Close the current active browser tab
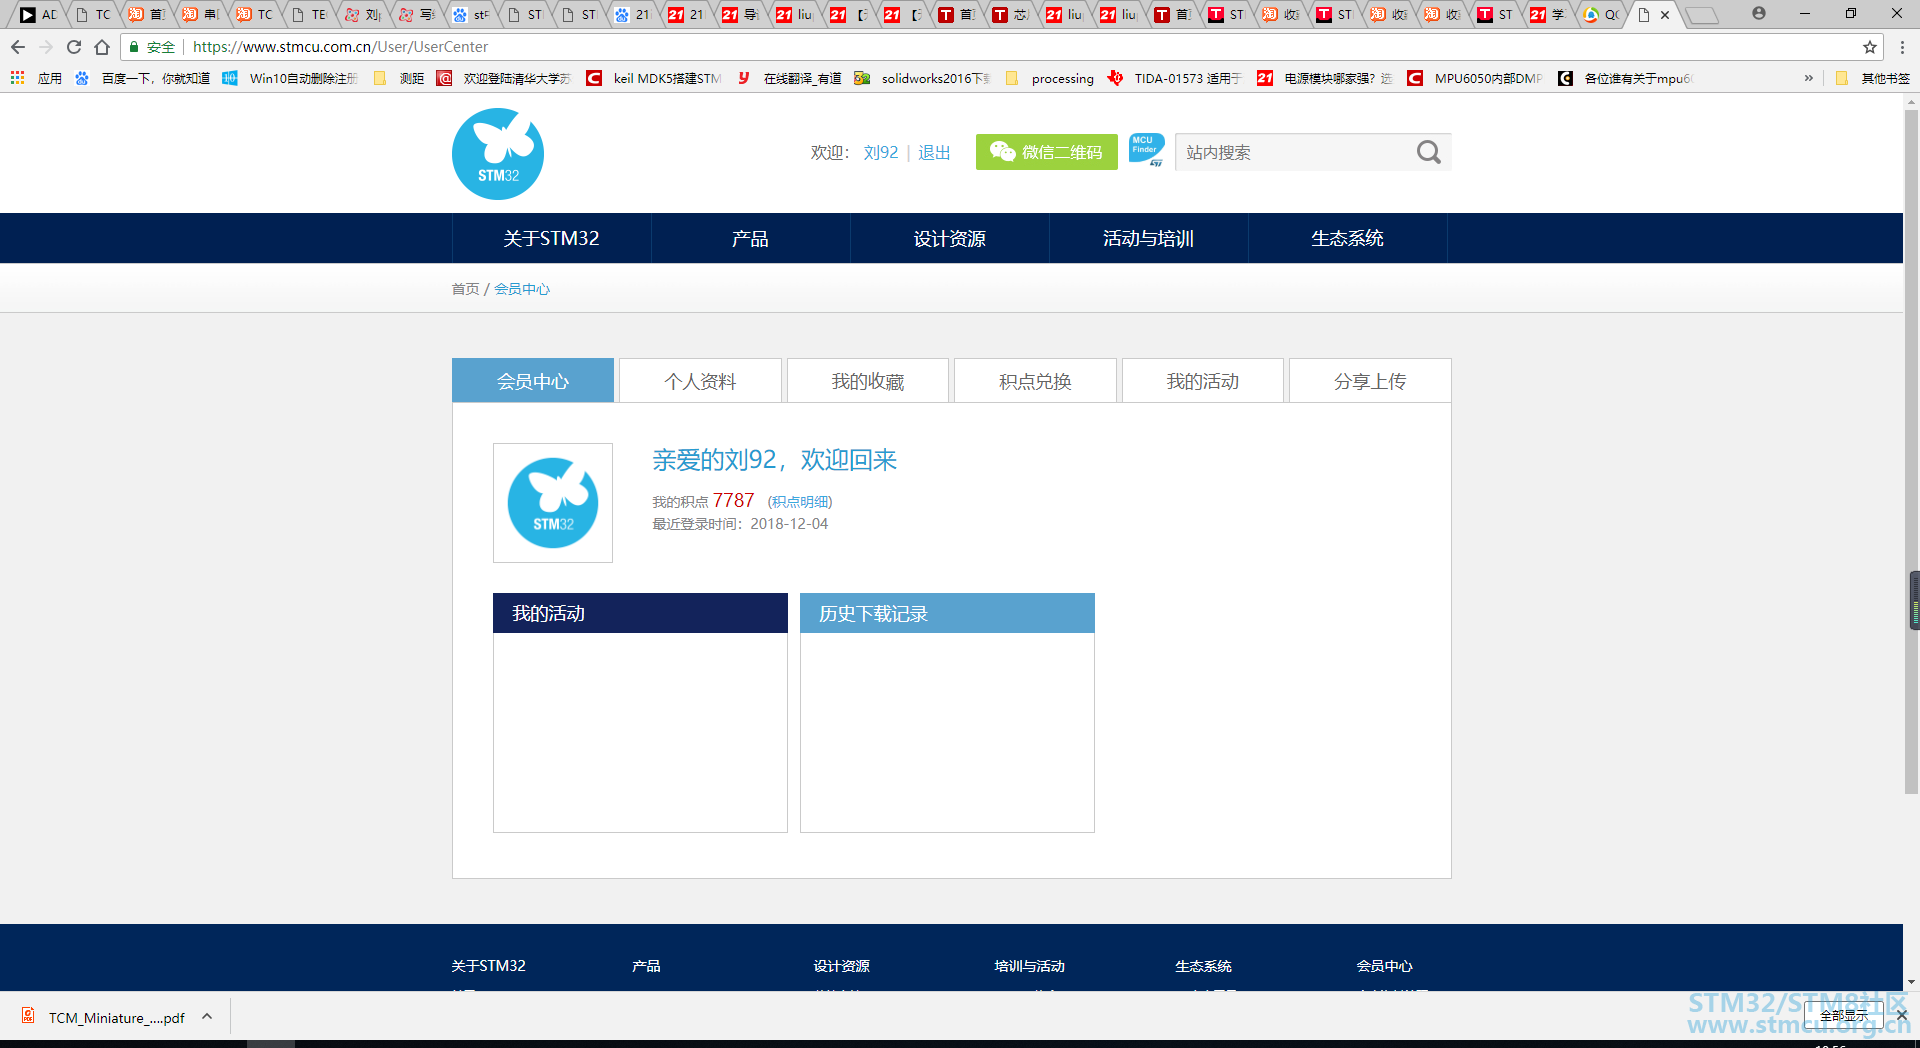Image resolution: width=1920 pixels, height=1048 pixels. point(1665,15)
